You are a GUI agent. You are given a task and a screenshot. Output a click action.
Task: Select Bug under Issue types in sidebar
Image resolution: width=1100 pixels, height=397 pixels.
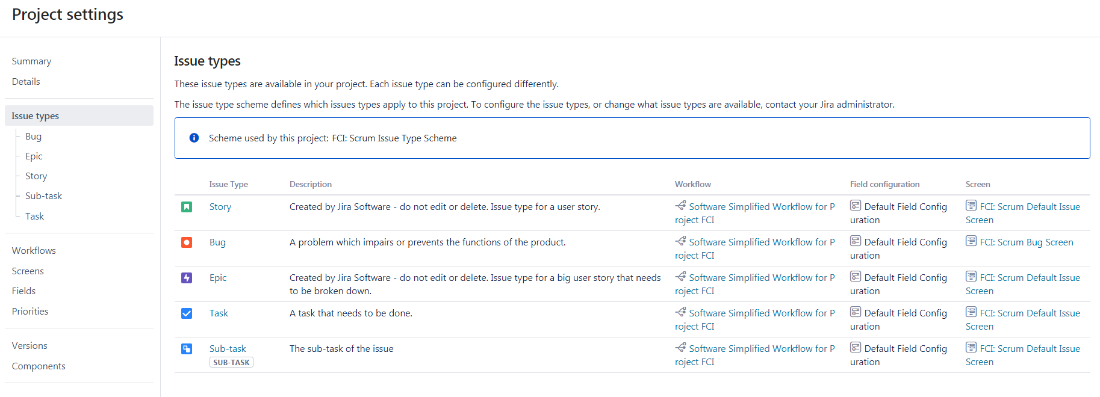[x=33, y=137]
